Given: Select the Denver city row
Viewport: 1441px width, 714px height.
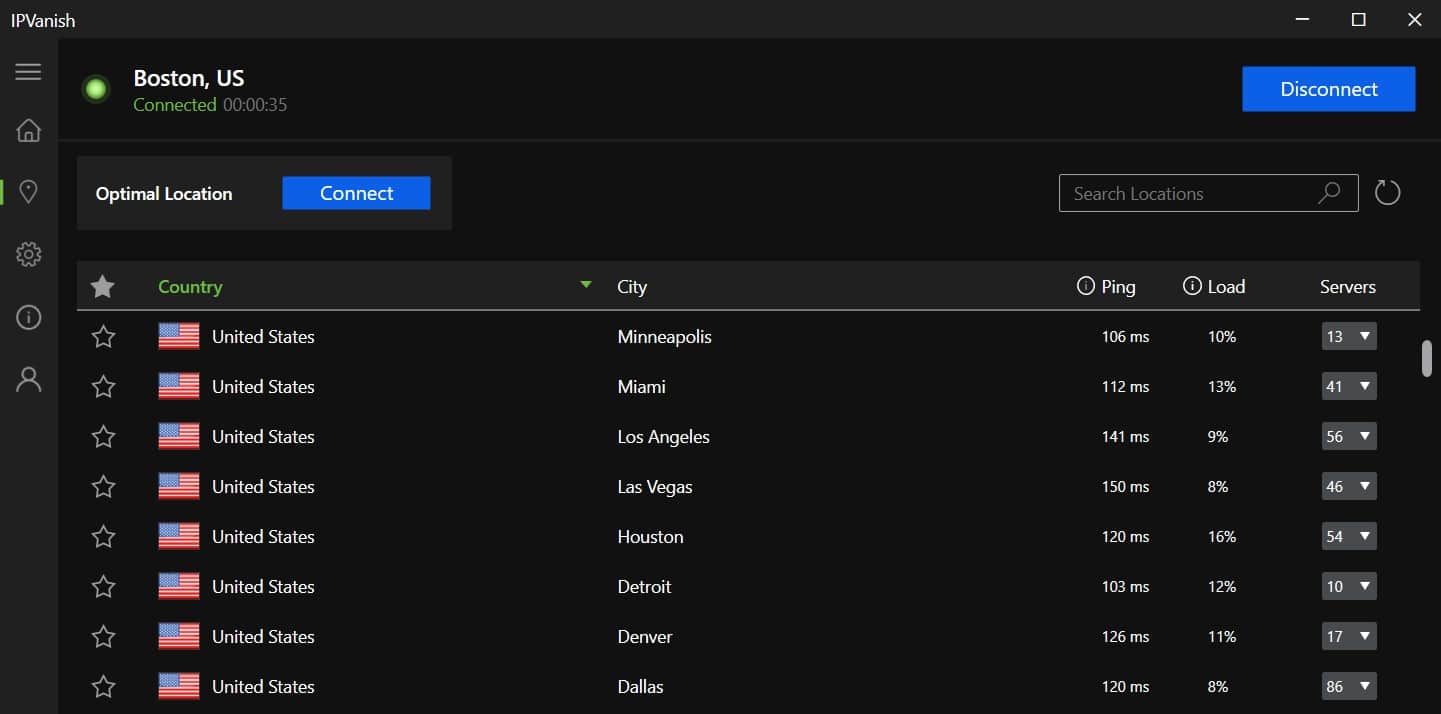Looking at the screenshot, I should (x=748, y=636).
